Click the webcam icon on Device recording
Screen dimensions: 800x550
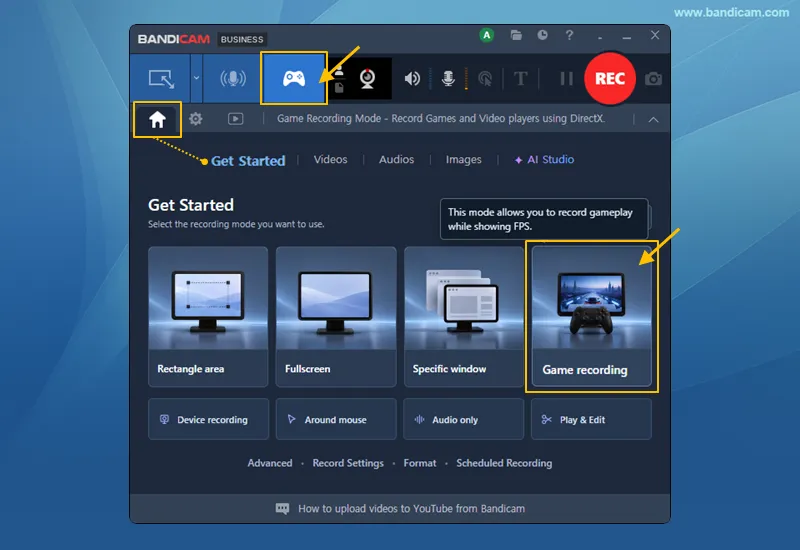pos(164,419)
